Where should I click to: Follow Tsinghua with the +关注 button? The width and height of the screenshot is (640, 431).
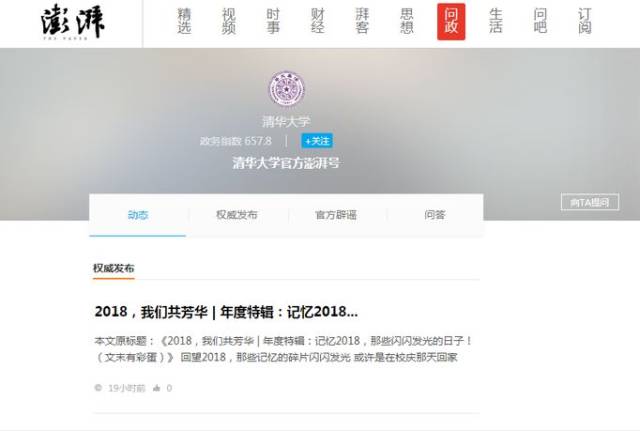[317, 141]
